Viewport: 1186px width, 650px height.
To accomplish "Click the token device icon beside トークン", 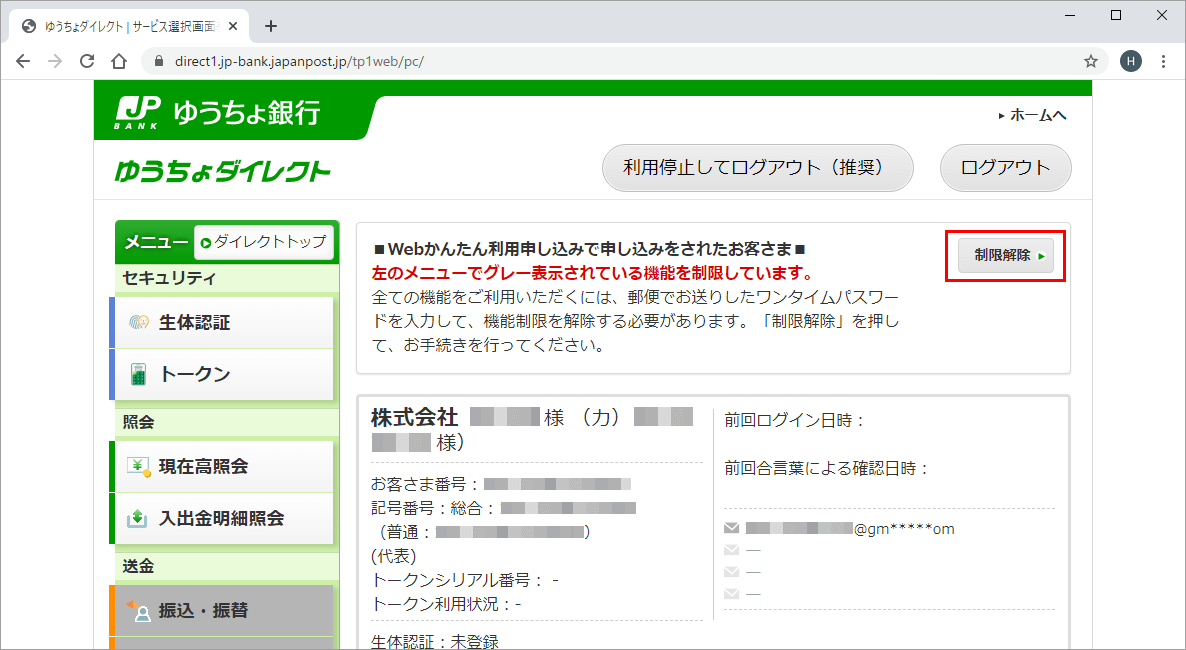I will 138,375.
